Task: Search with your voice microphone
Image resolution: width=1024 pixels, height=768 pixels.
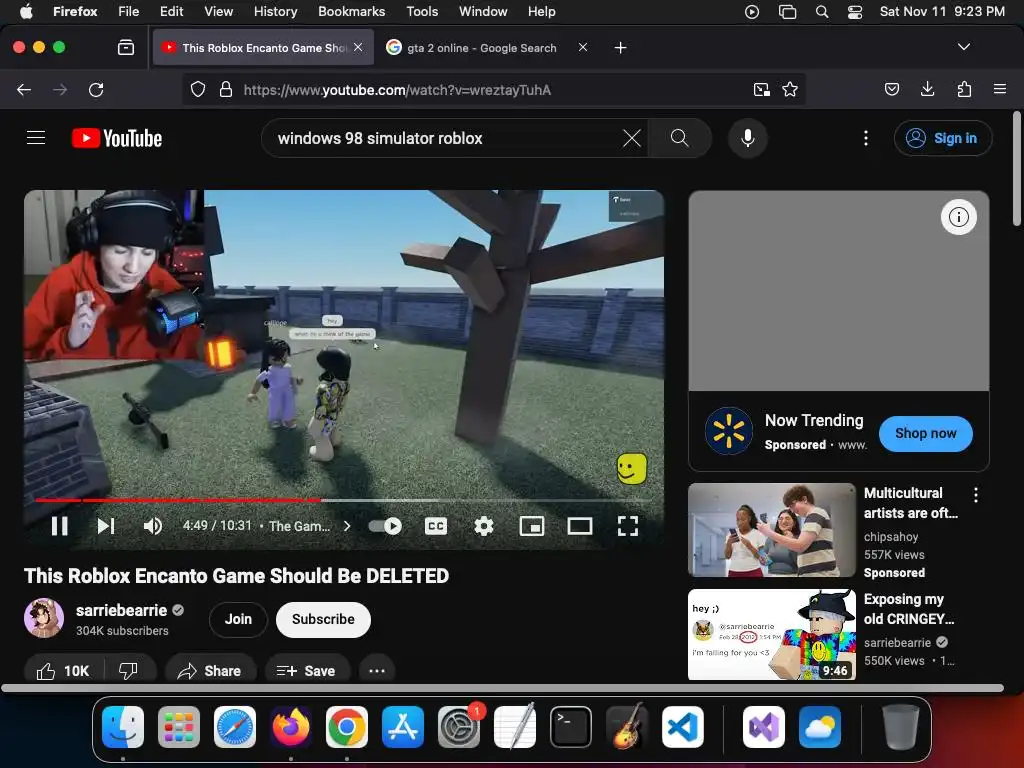Action: click(x=748, y=138)
